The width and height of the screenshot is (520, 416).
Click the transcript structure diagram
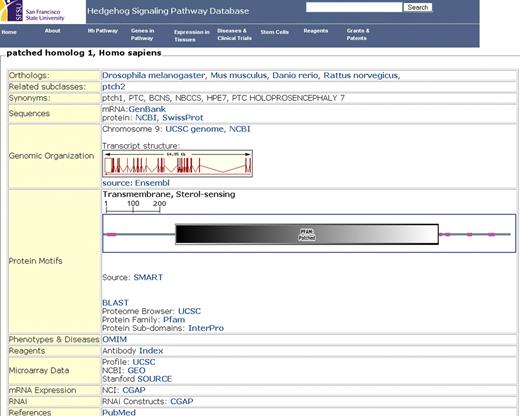[177, 164]
